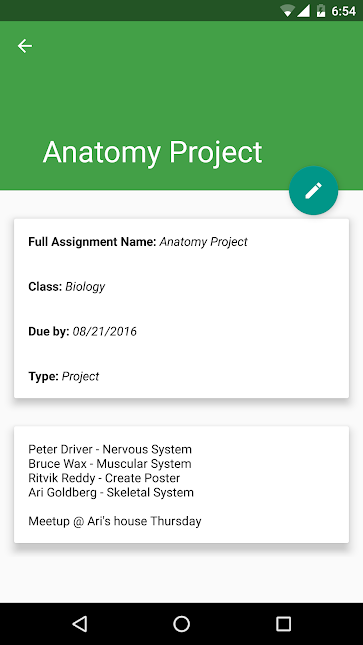The image size is (363, 645).
Task: Tap the Wi-Fi status icon
Action: [287, 11]
